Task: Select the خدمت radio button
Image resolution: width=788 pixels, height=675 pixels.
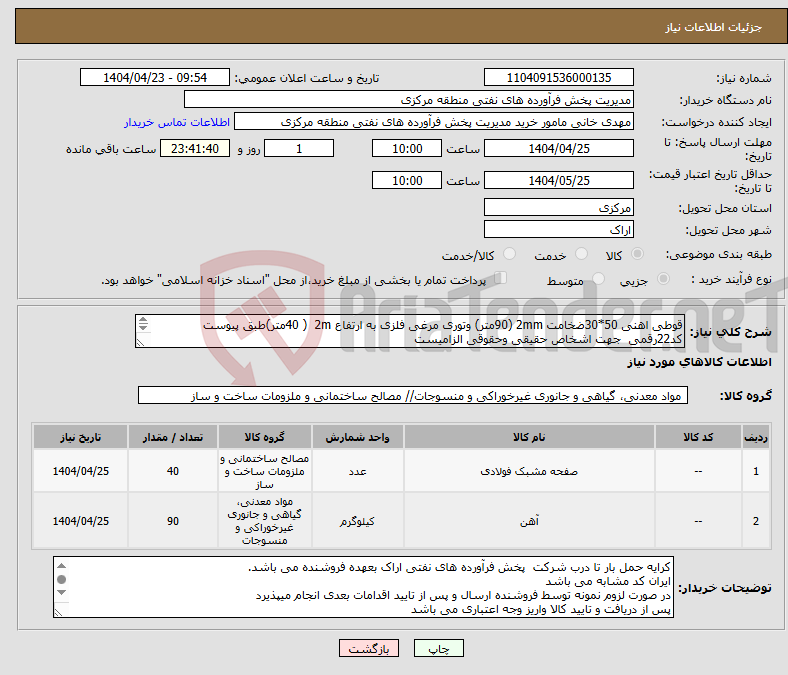Action: 581,254
